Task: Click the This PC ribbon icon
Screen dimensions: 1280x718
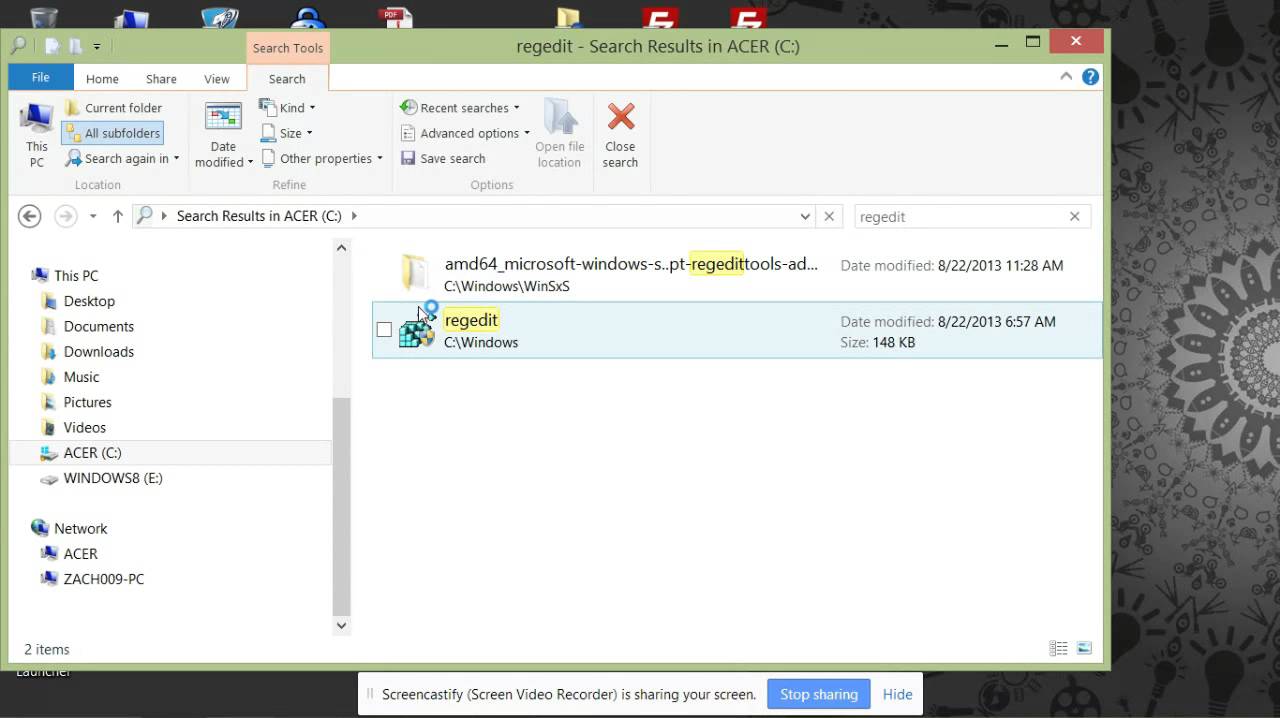Action: (37, 134)
